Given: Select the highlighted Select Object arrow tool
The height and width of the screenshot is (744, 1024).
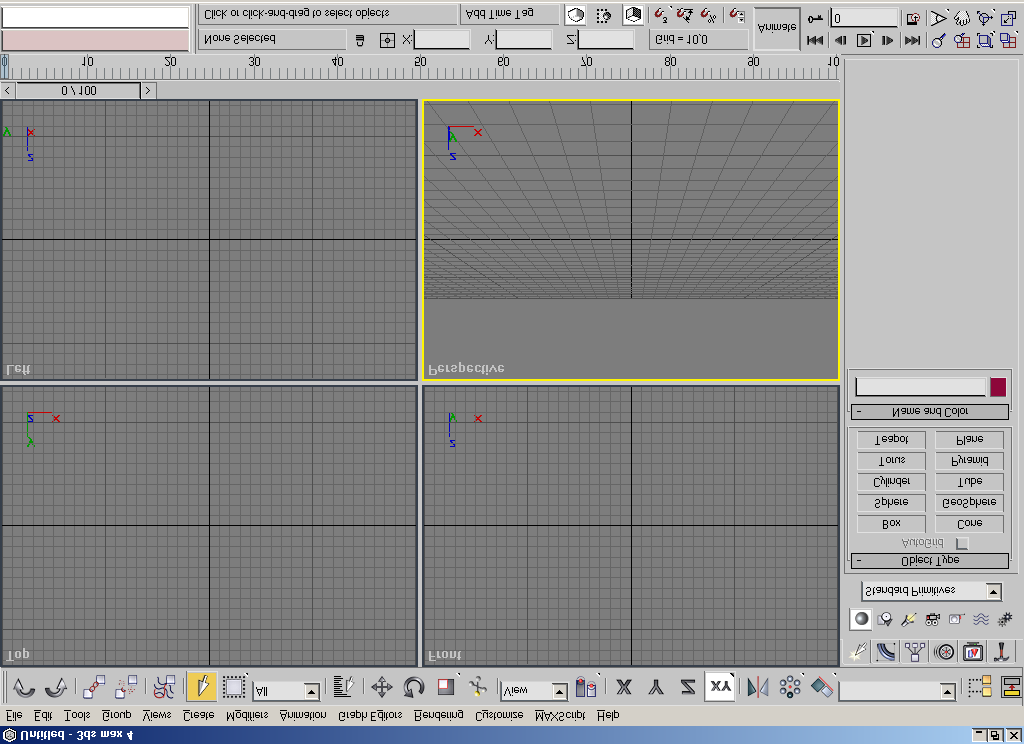Looking at the screenshot, I should point(202,687).
